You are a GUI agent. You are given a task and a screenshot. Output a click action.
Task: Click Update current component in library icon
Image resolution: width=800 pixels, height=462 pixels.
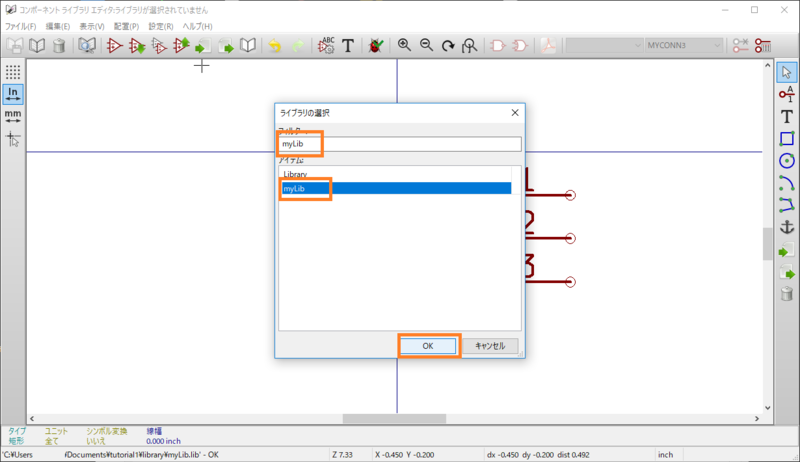(181, 45)
